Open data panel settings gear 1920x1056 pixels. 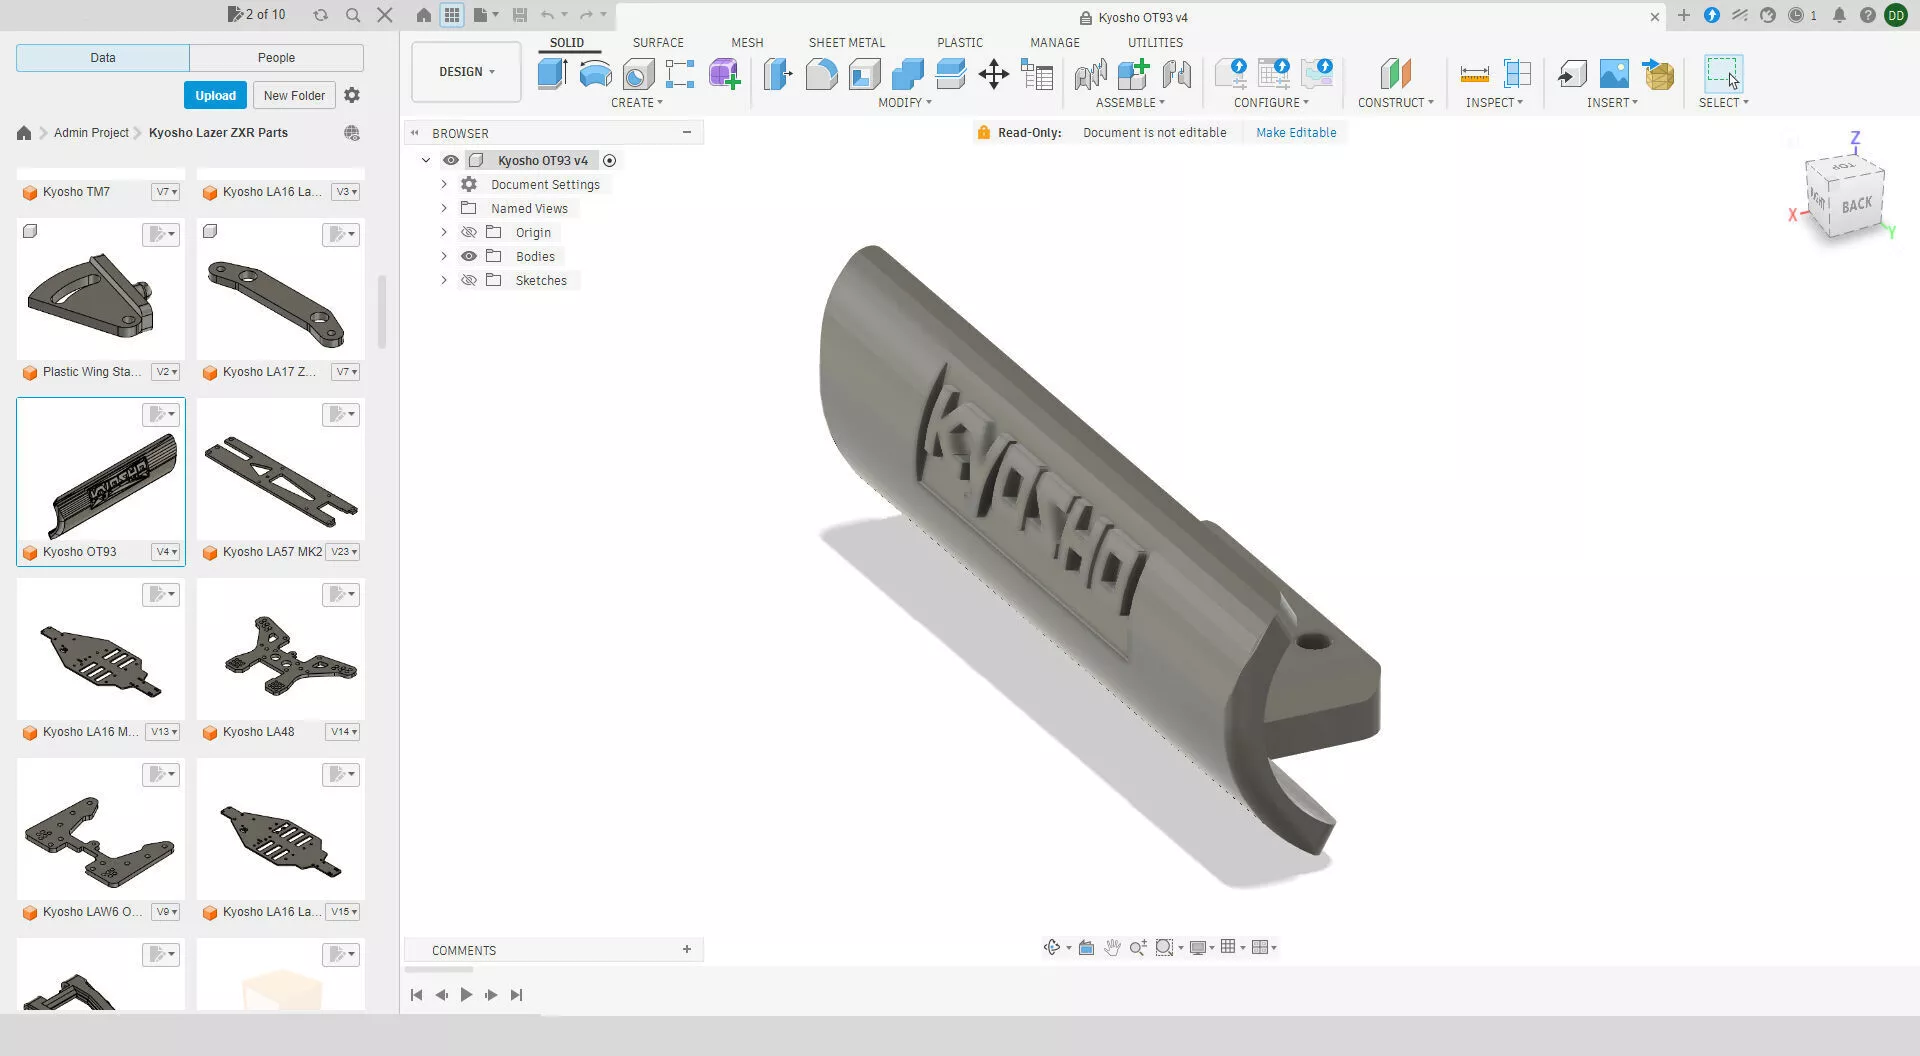point(352,95)
